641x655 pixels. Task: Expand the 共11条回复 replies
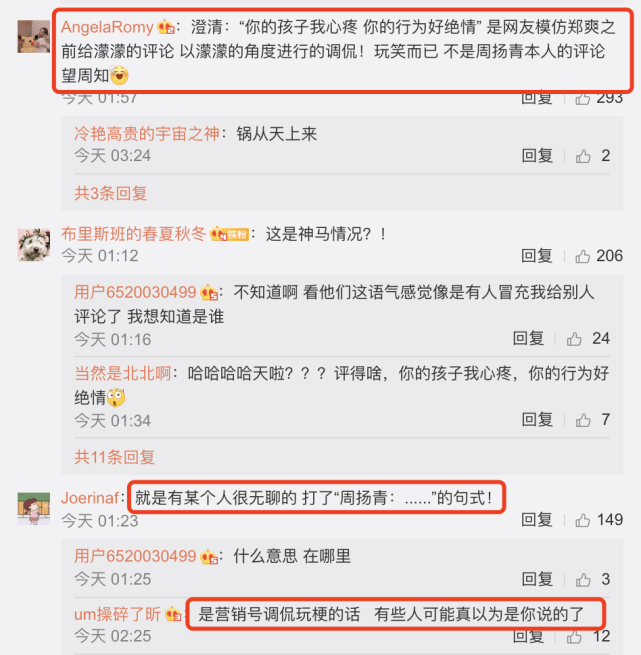pos(114,457)
